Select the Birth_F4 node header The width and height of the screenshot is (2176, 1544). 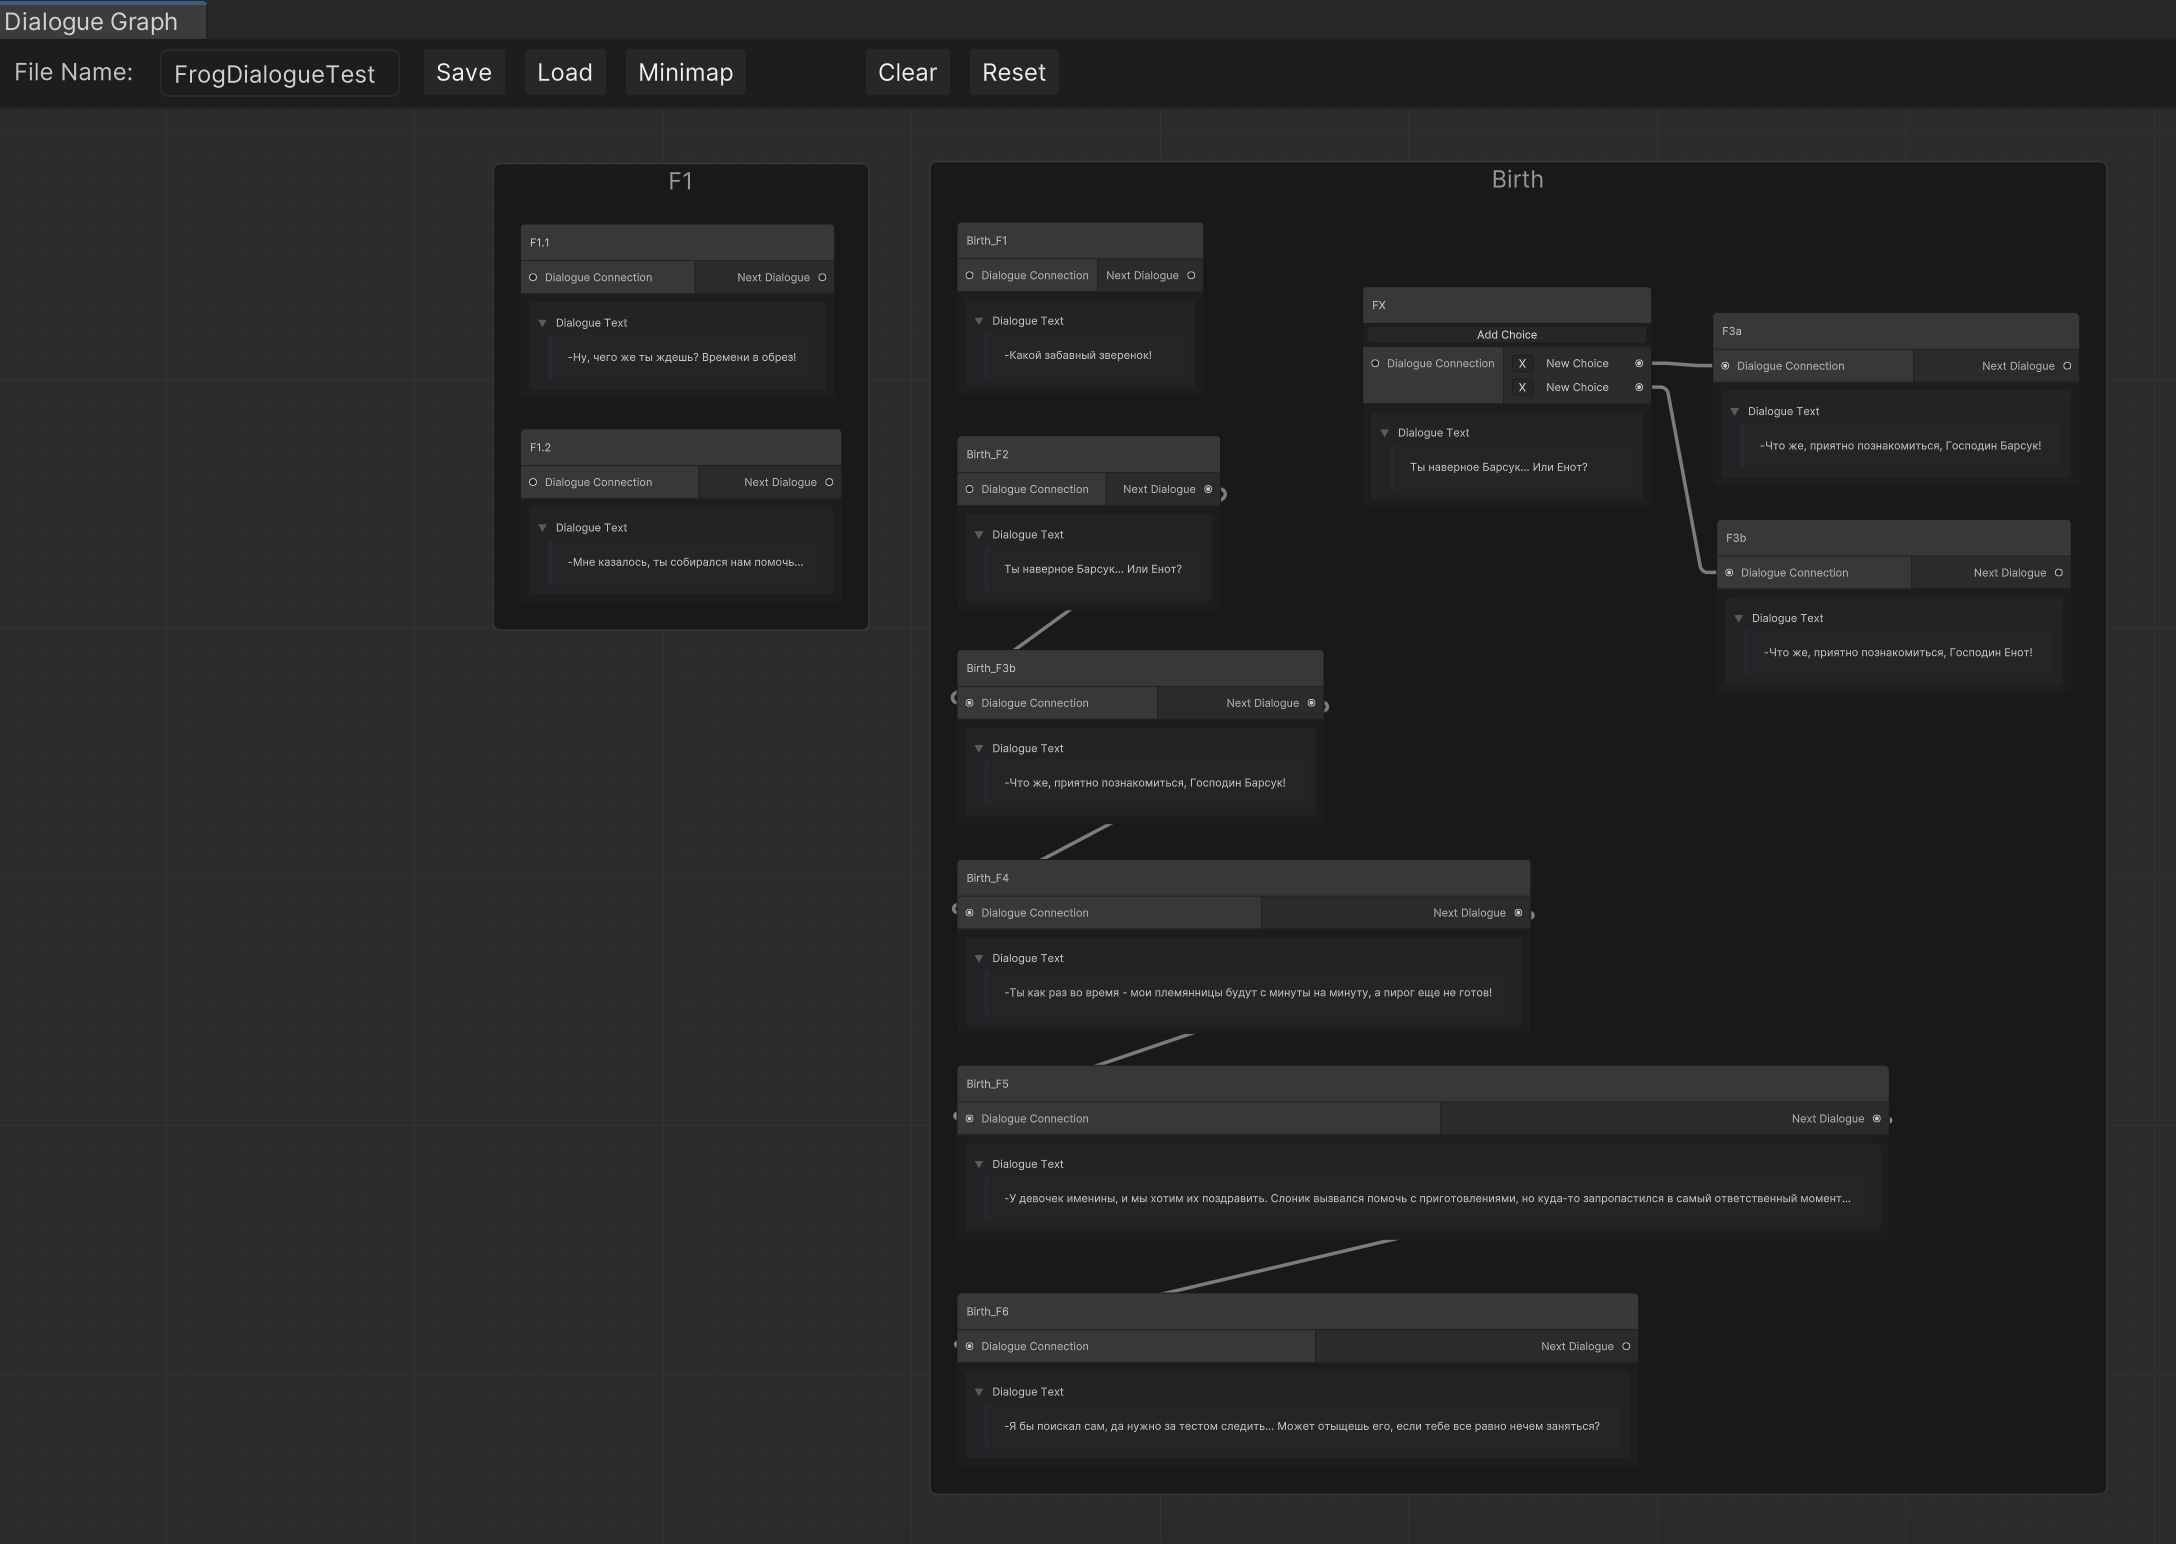point(1243,879)
